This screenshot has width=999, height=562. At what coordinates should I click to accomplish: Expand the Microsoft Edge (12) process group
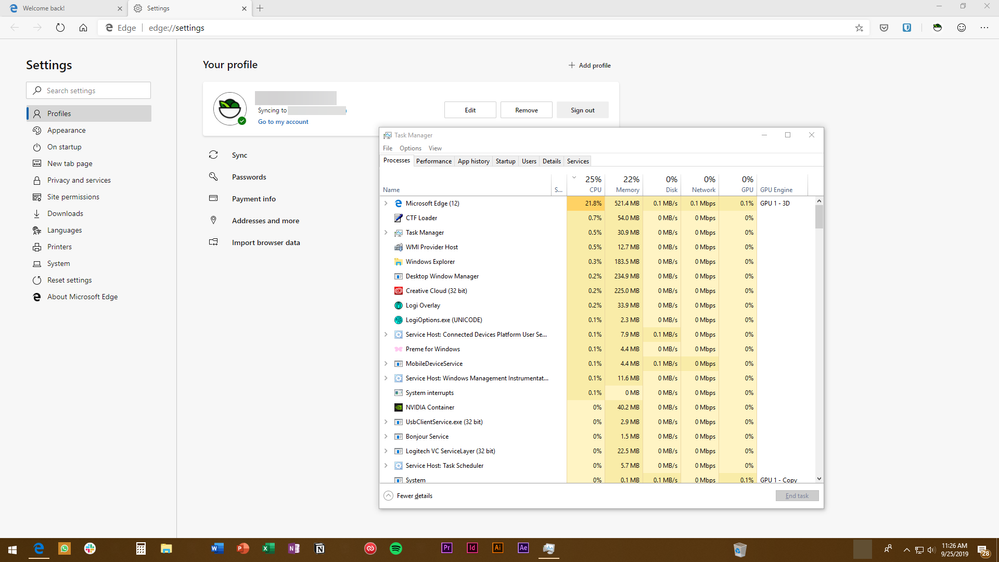385,203
